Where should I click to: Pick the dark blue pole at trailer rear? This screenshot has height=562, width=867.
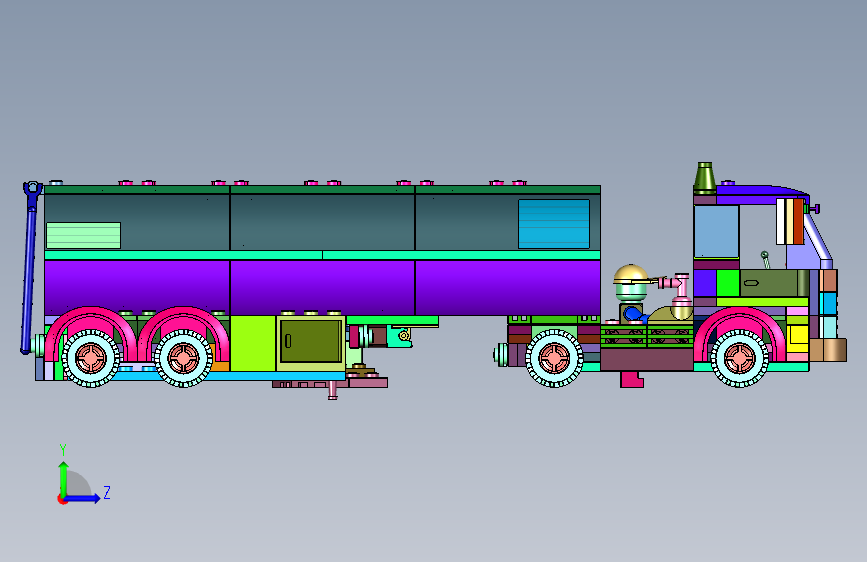click(28, 277)
